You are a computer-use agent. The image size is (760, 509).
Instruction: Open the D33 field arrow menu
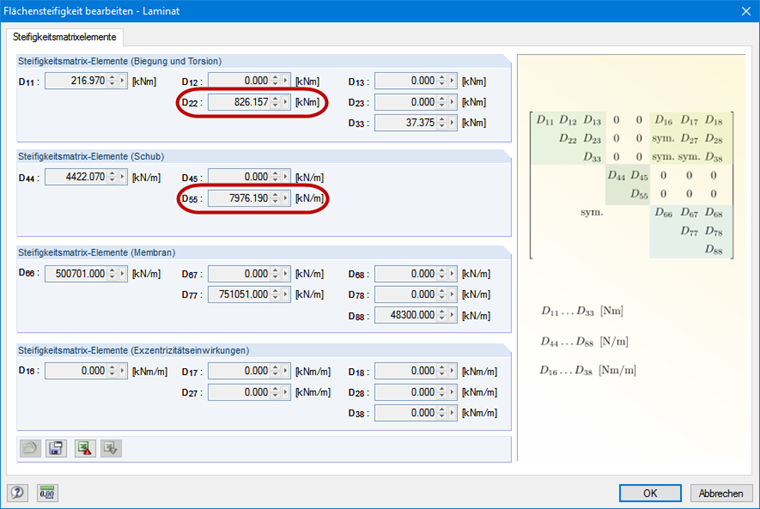pyautogui.click(x=452, y=123)
